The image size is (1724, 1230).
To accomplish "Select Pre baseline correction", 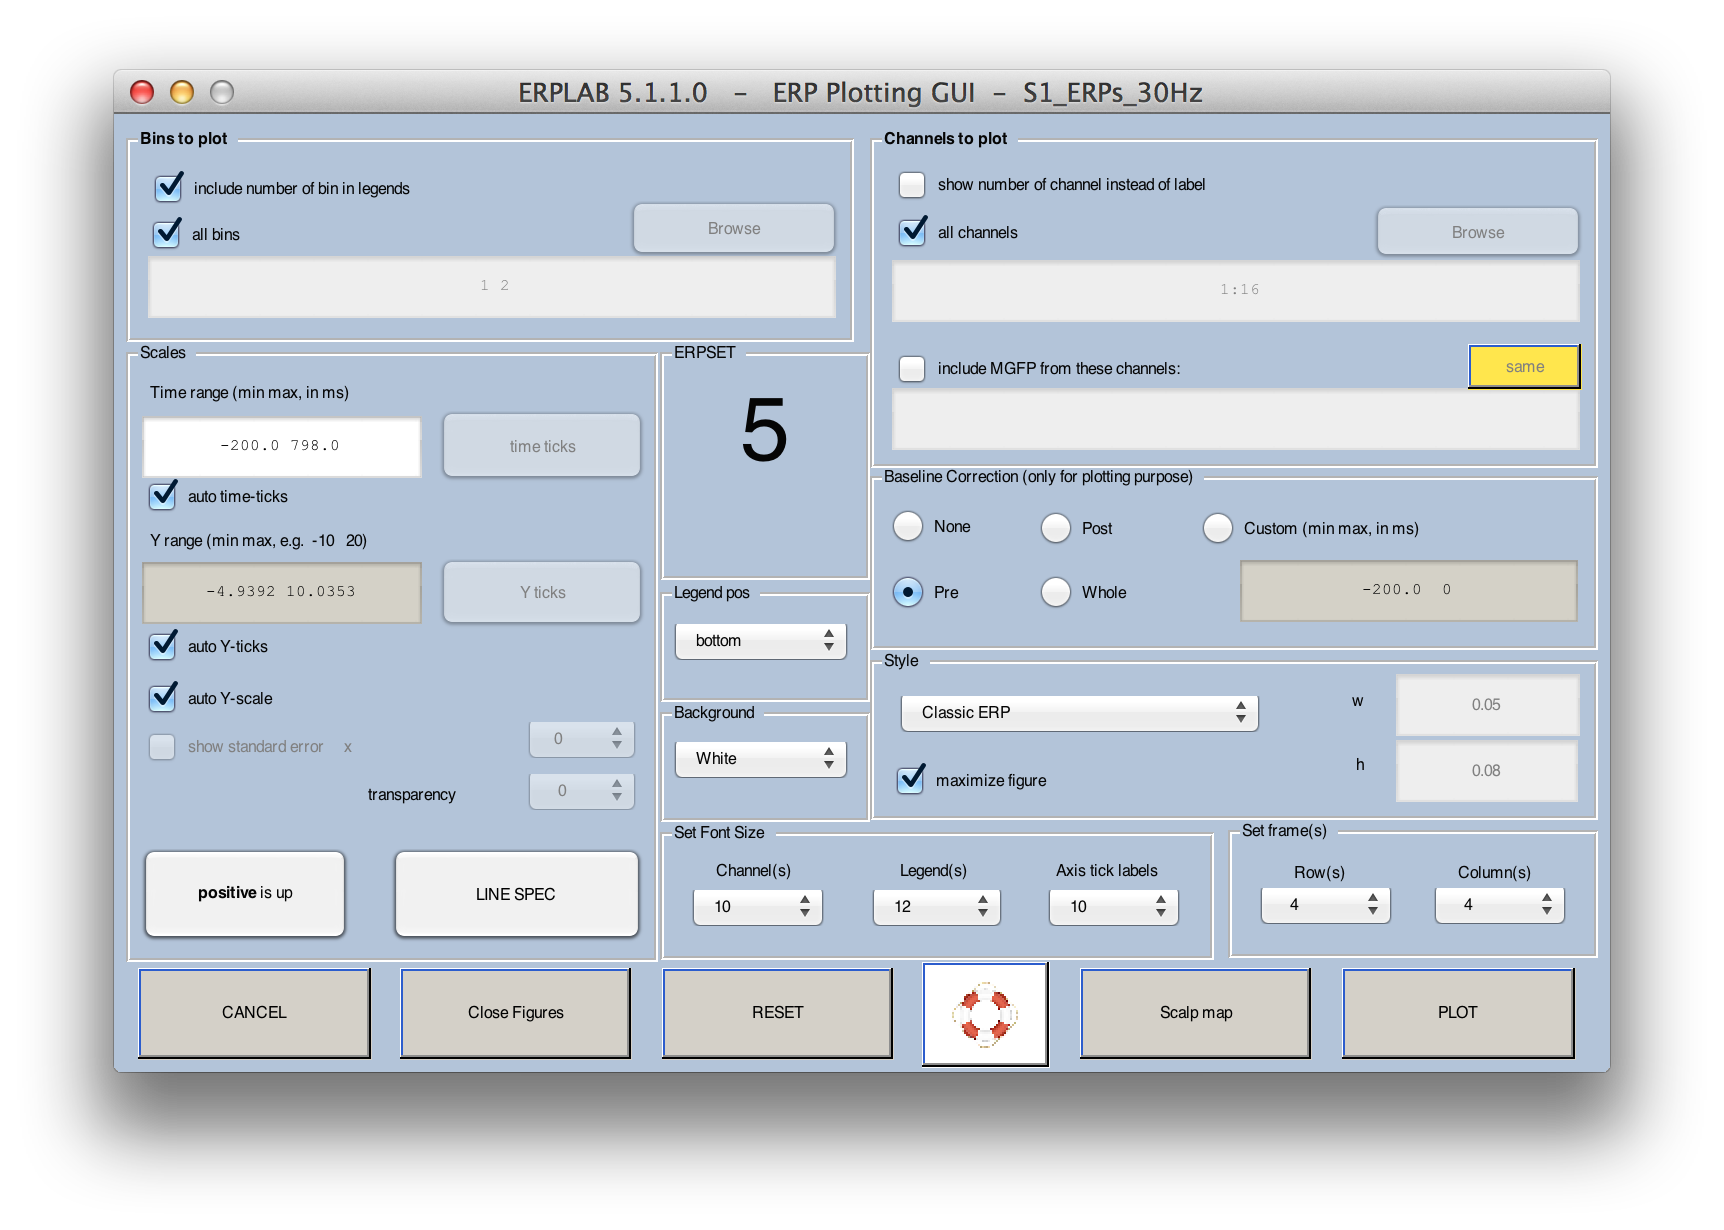I will [x=908, y=592].
